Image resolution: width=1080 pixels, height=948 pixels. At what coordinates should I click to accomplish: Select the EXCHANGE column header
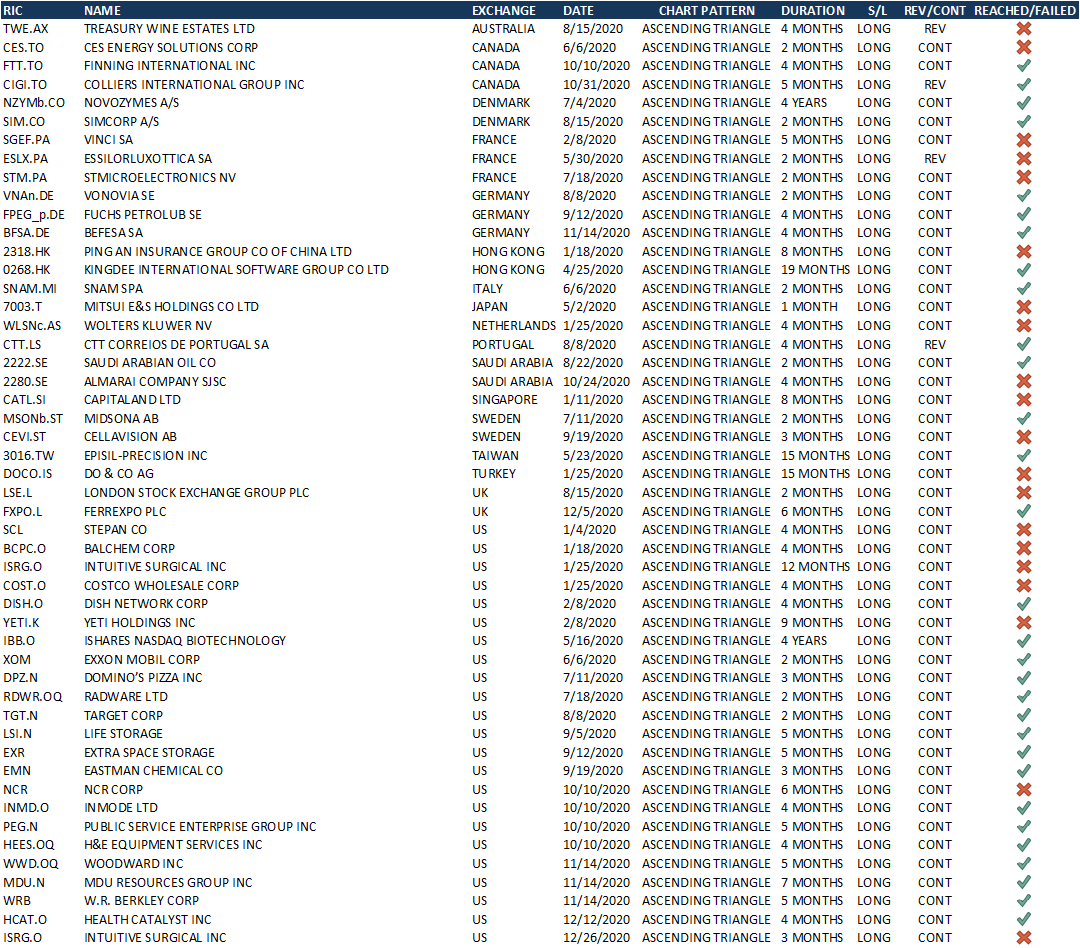[503, 10]
